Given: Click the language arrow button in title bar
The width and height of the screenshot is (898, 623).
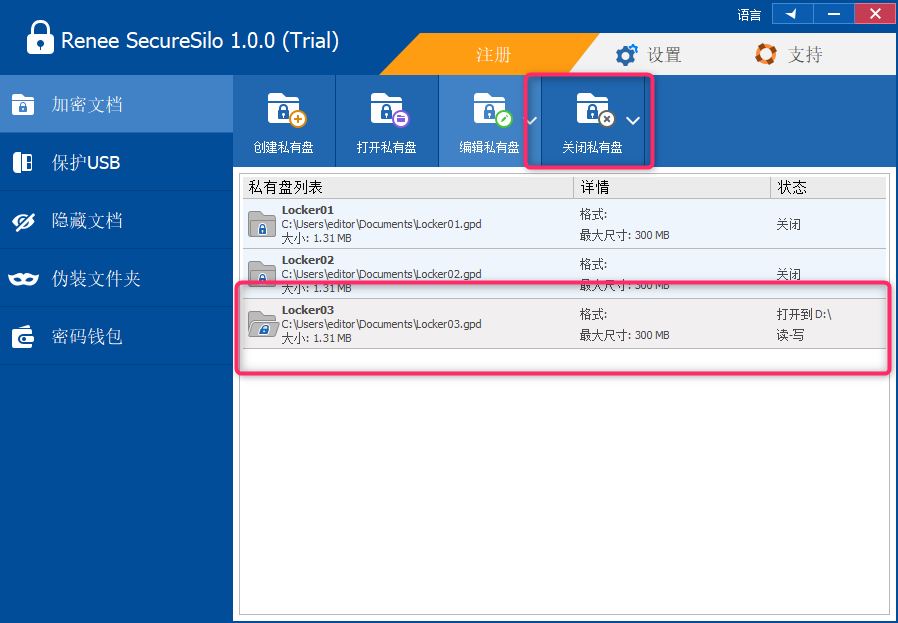Looking at the screenshot, I should (x=793, y=14).
